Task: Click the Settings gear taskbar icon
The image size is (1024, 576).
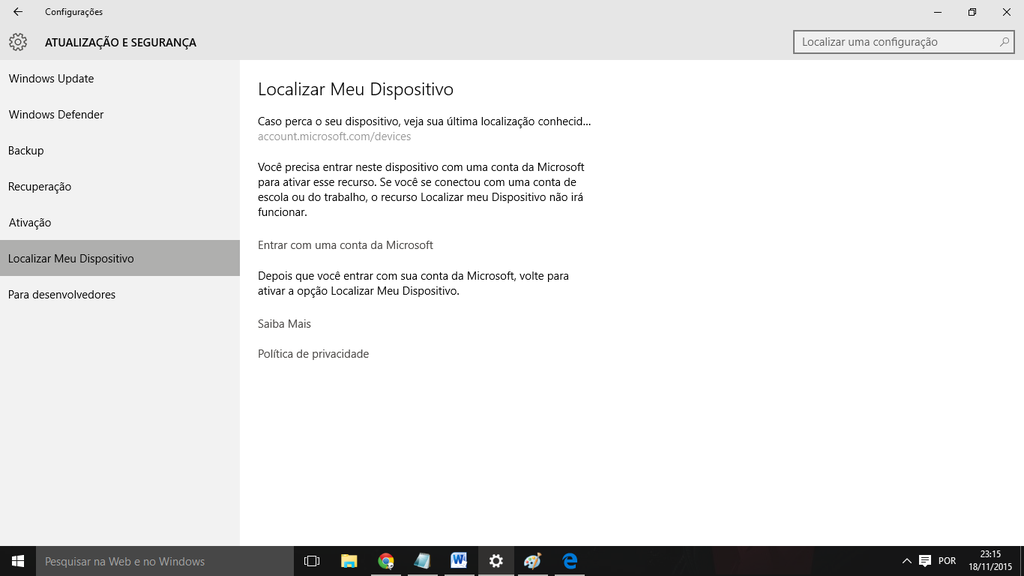Action: 496,561
